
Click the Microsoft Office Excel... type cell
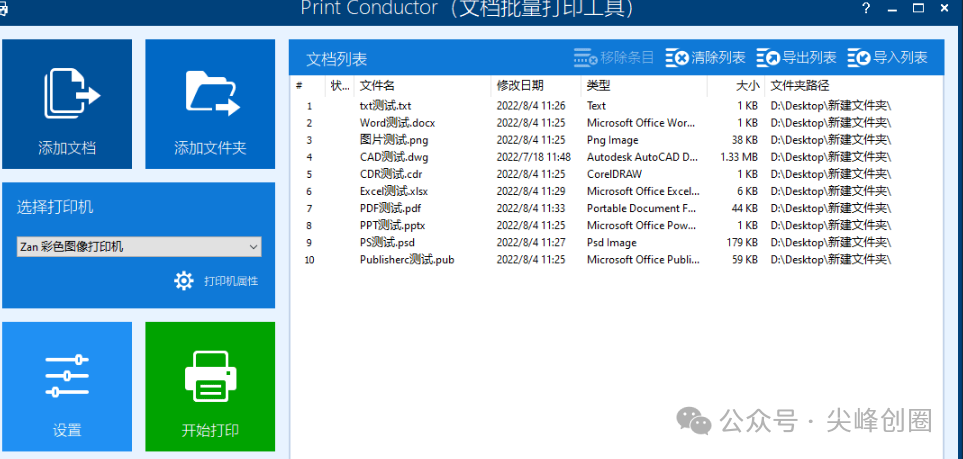643,191
